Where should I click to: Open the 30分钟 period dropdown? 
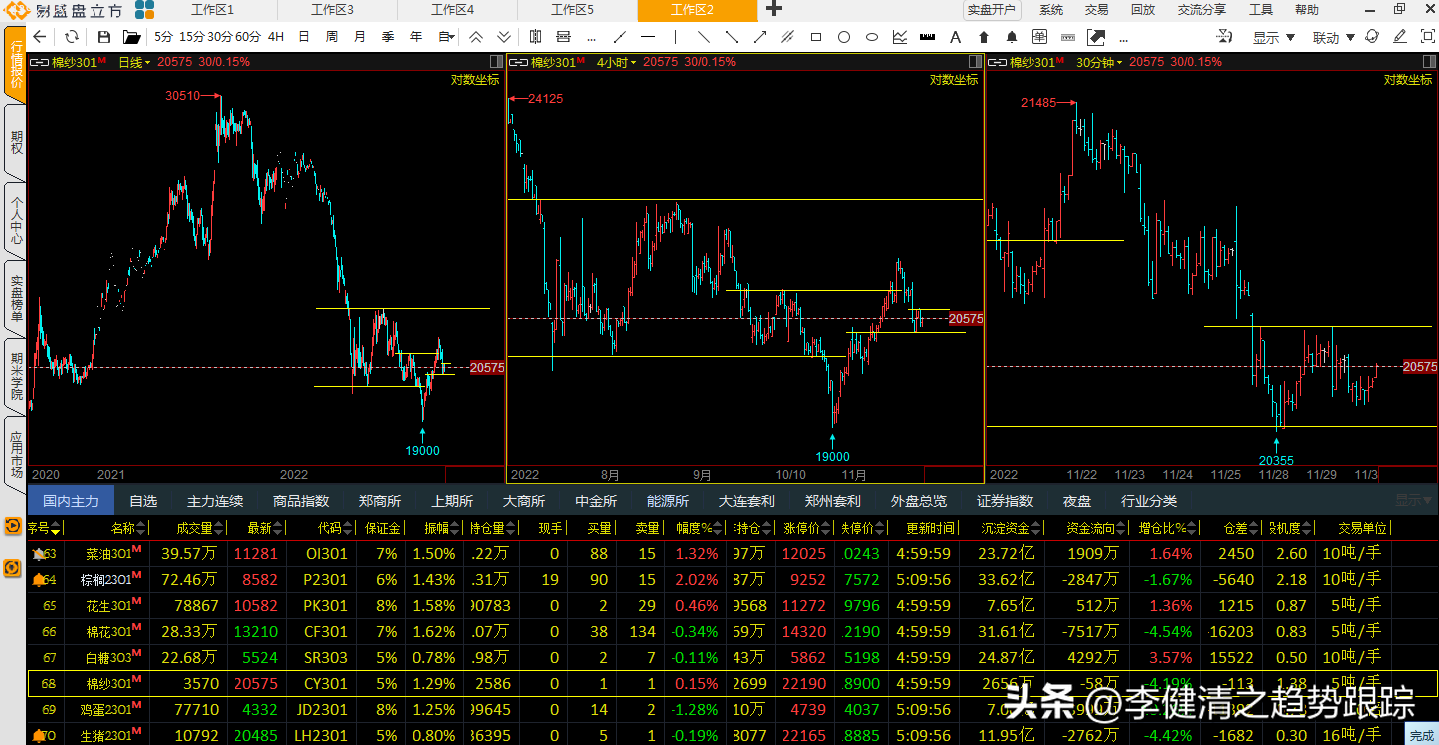pyautogui.click(x=1097, y=62)
